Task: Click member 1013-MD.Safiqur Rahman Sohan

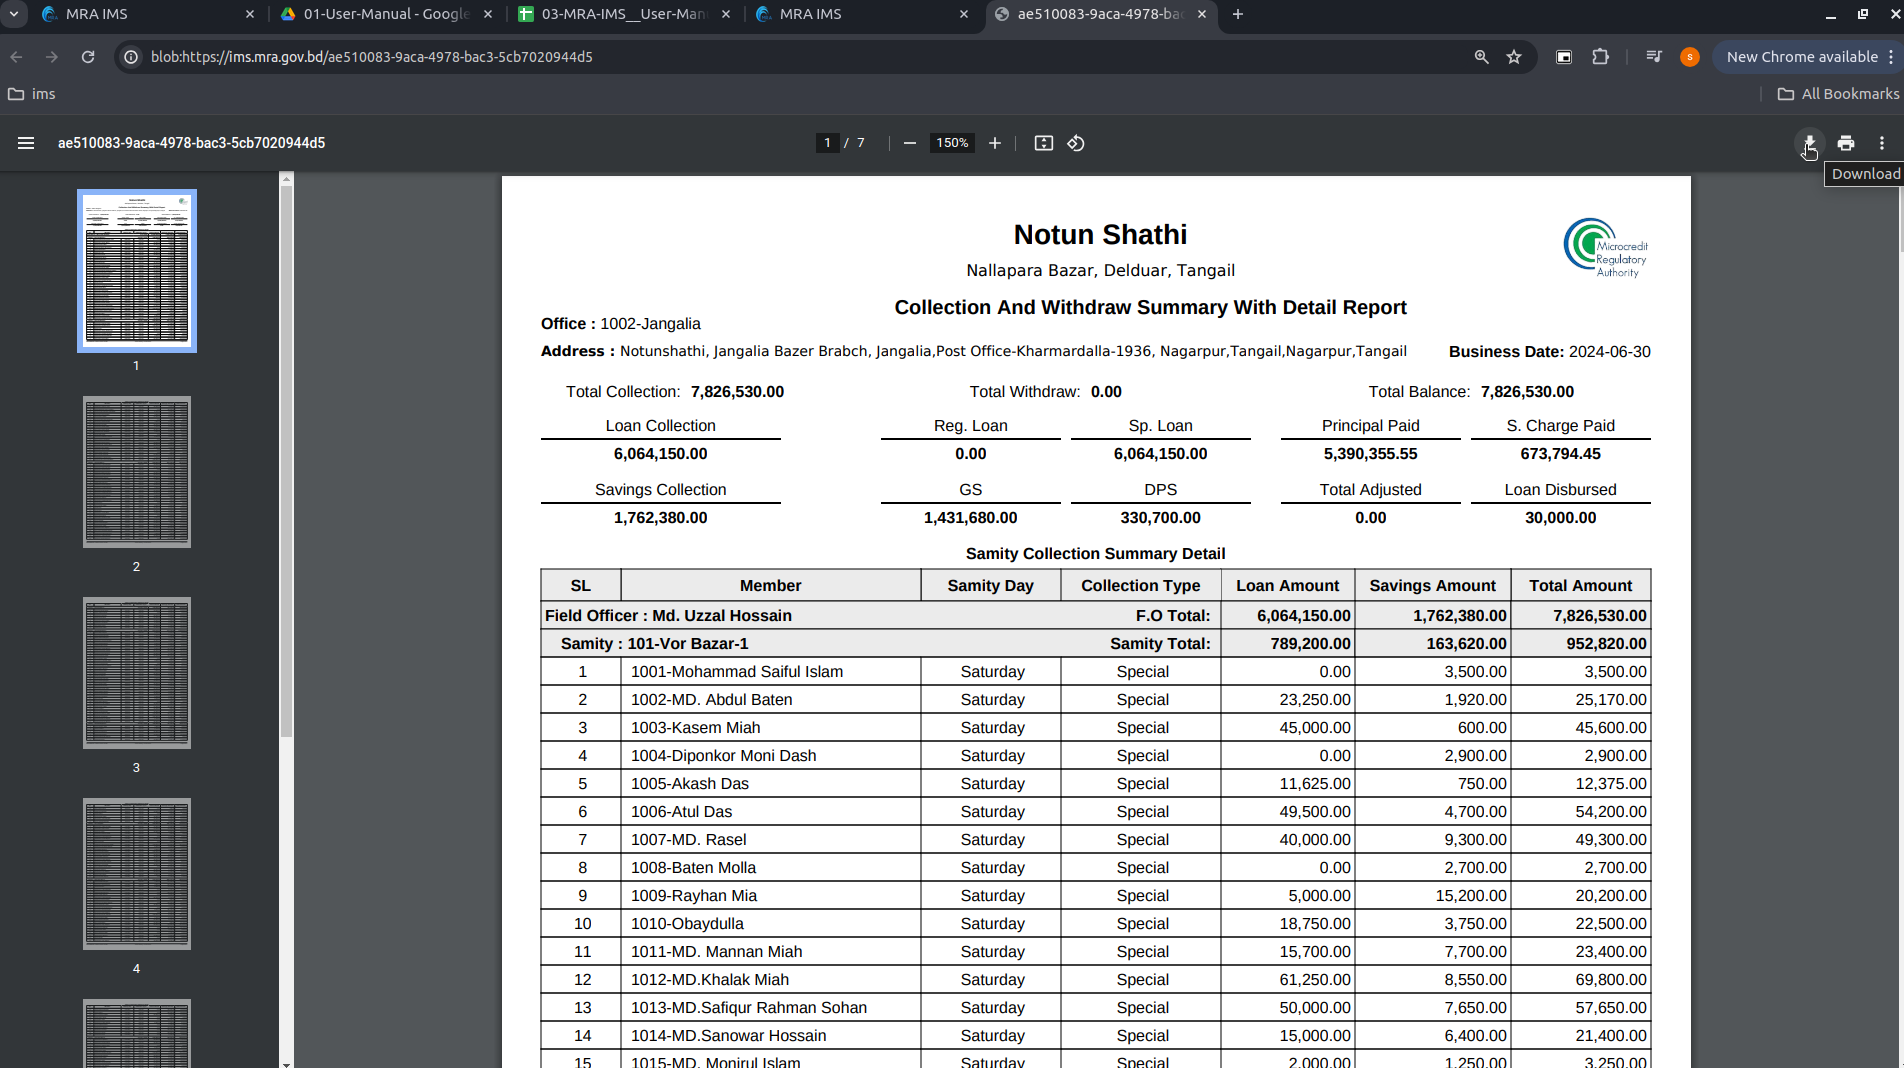Action: pos(748,1008)
